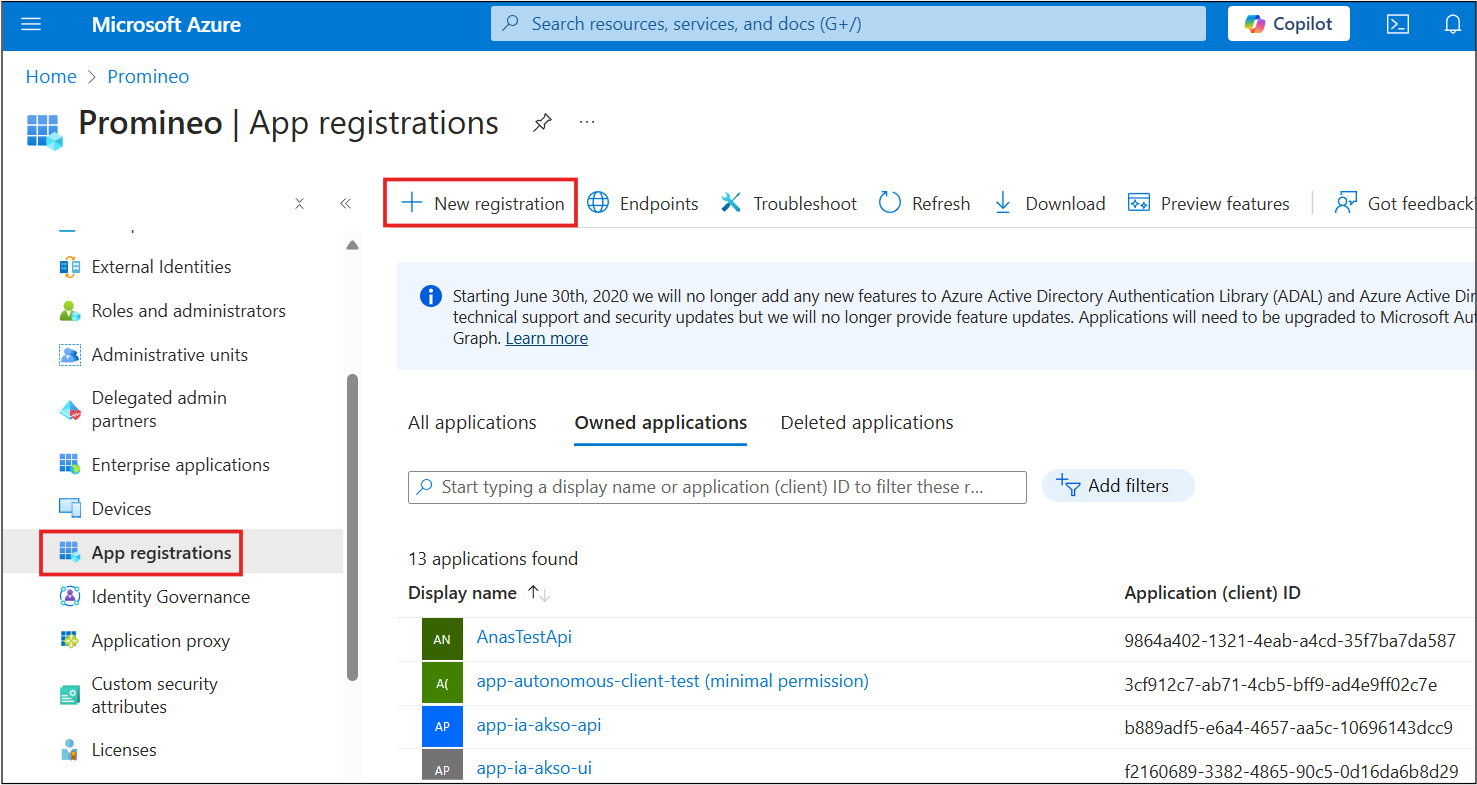The width and height of the screenshot is (1477, 785).
Task: Switch to the Owned applications tab
Action: coord(661,423)
